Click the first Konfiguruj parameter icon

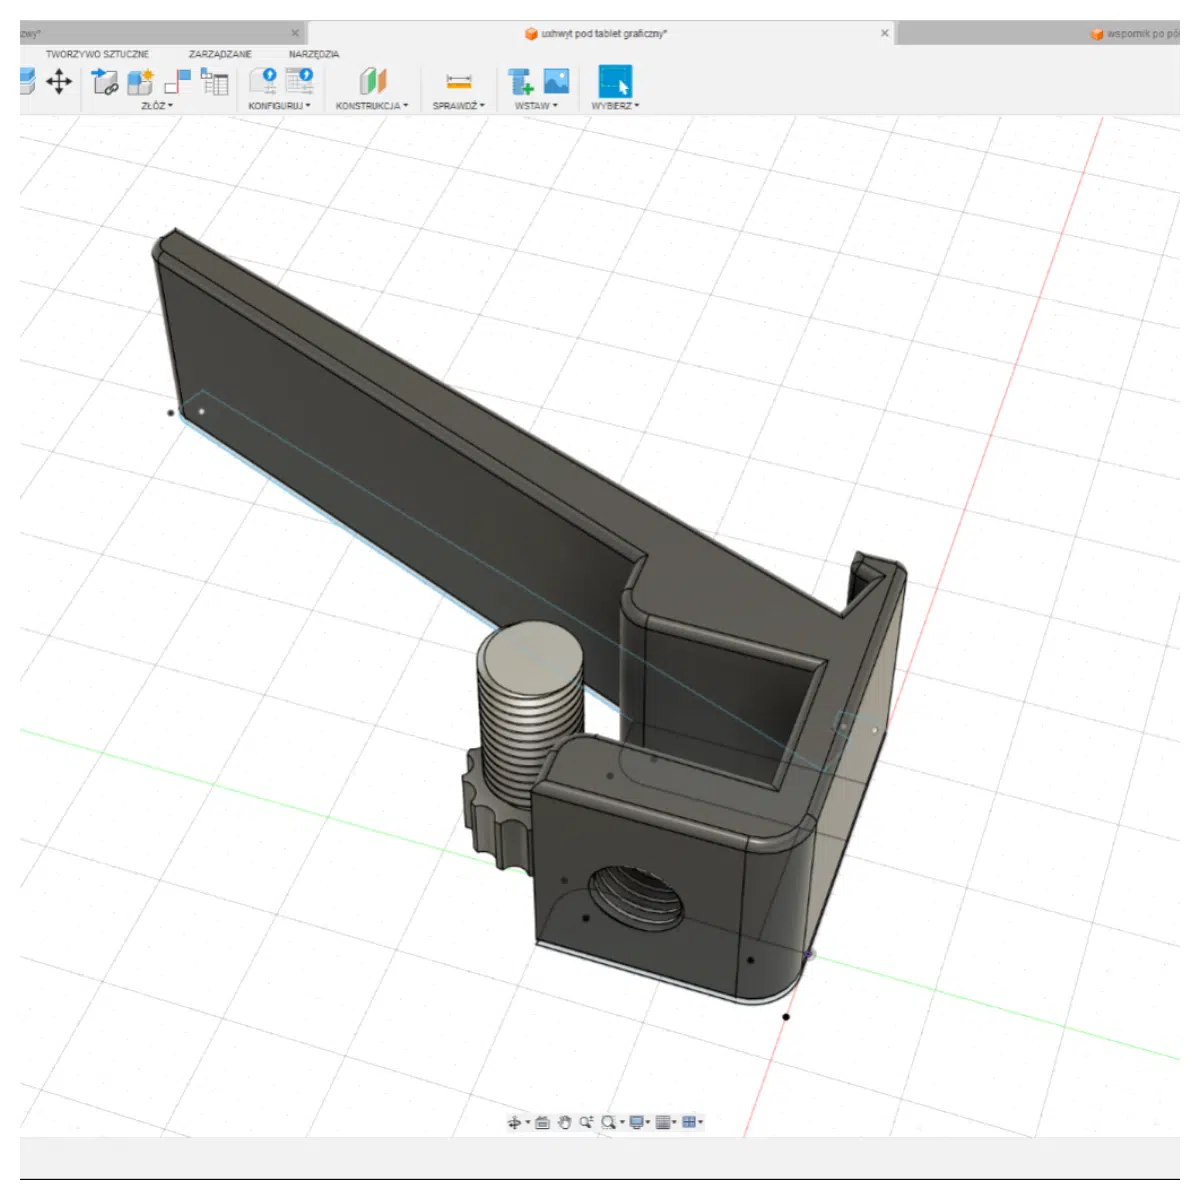[x=264, y=82]
